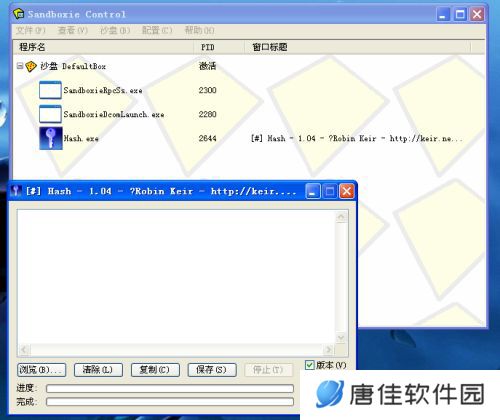This screenshot has width=500, height=420.
Task: Open the 查看 (V) menu
Action: click(x=73, y=30)
